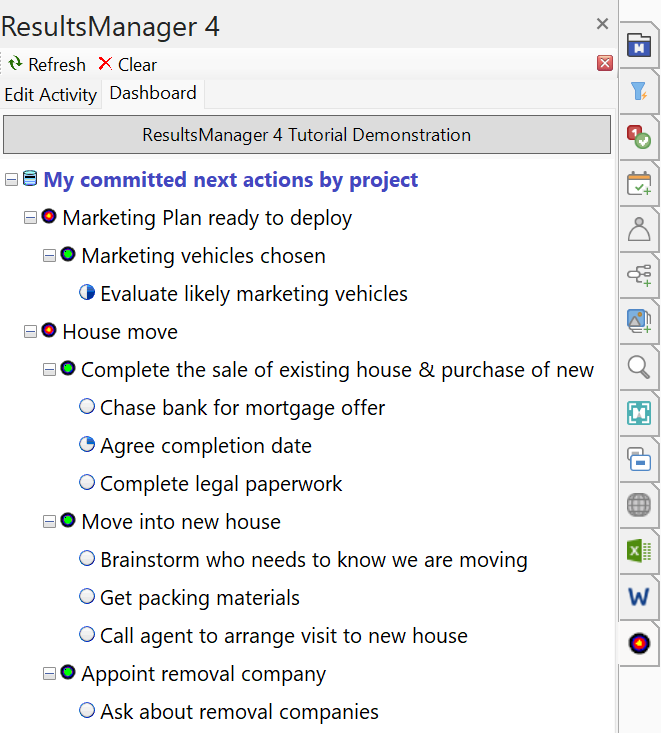Select Complete the sale of existing house item
This screenshot has width=661, height=733.
[x=338, y=370]
